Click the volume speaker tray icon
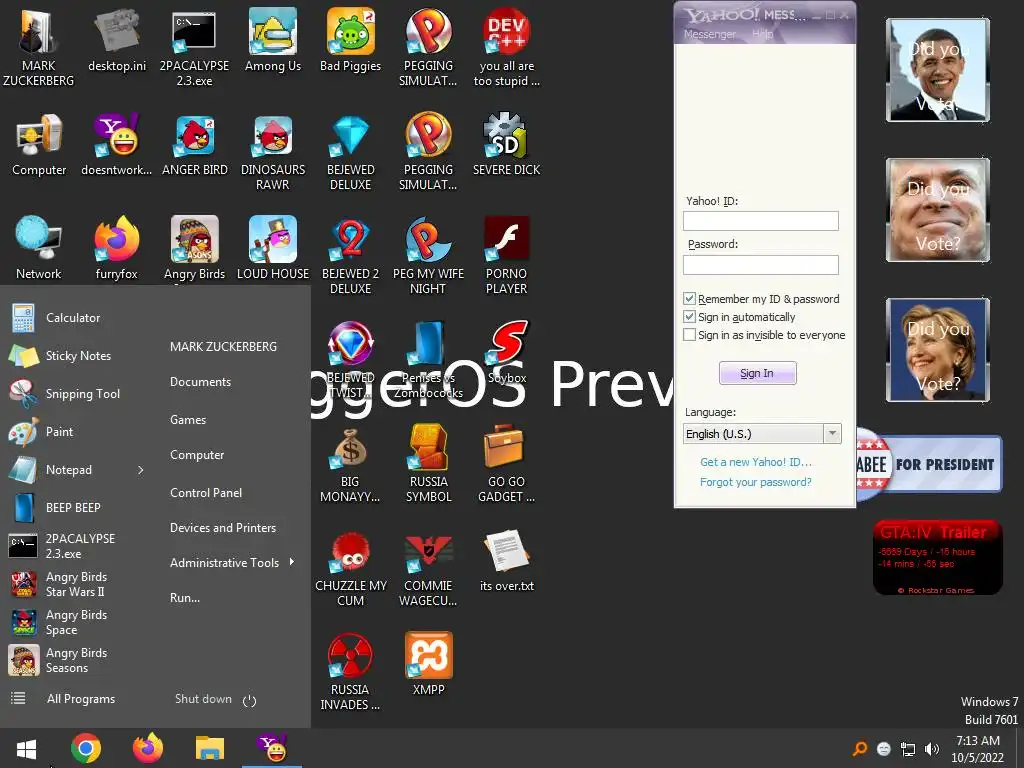This screenshot has height=768, width=1024. coord(932,749)
